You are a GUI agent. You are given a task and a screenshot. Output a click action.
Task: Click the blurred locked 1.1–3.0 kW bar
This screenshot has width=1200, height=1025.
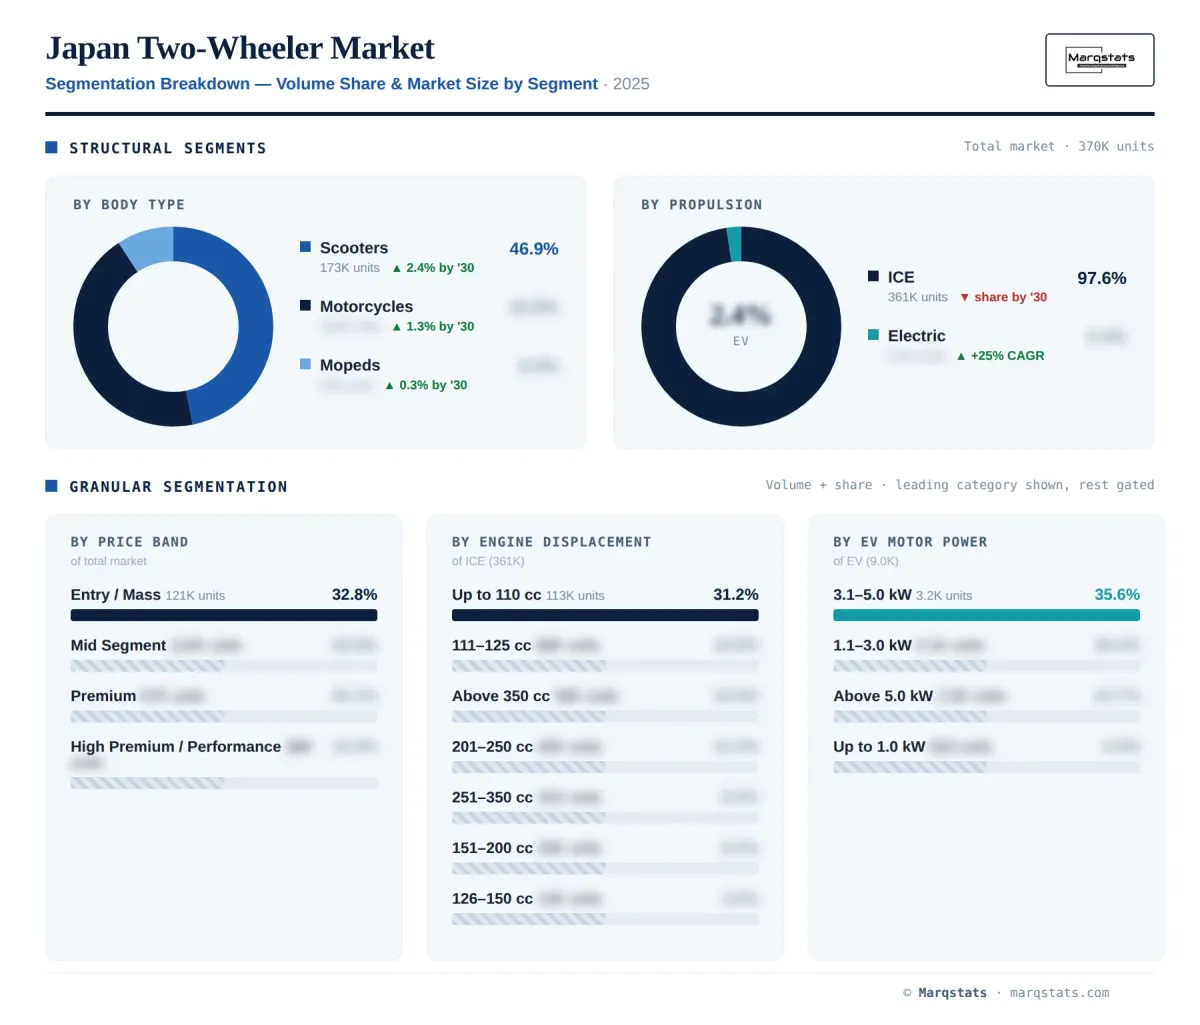986,666
